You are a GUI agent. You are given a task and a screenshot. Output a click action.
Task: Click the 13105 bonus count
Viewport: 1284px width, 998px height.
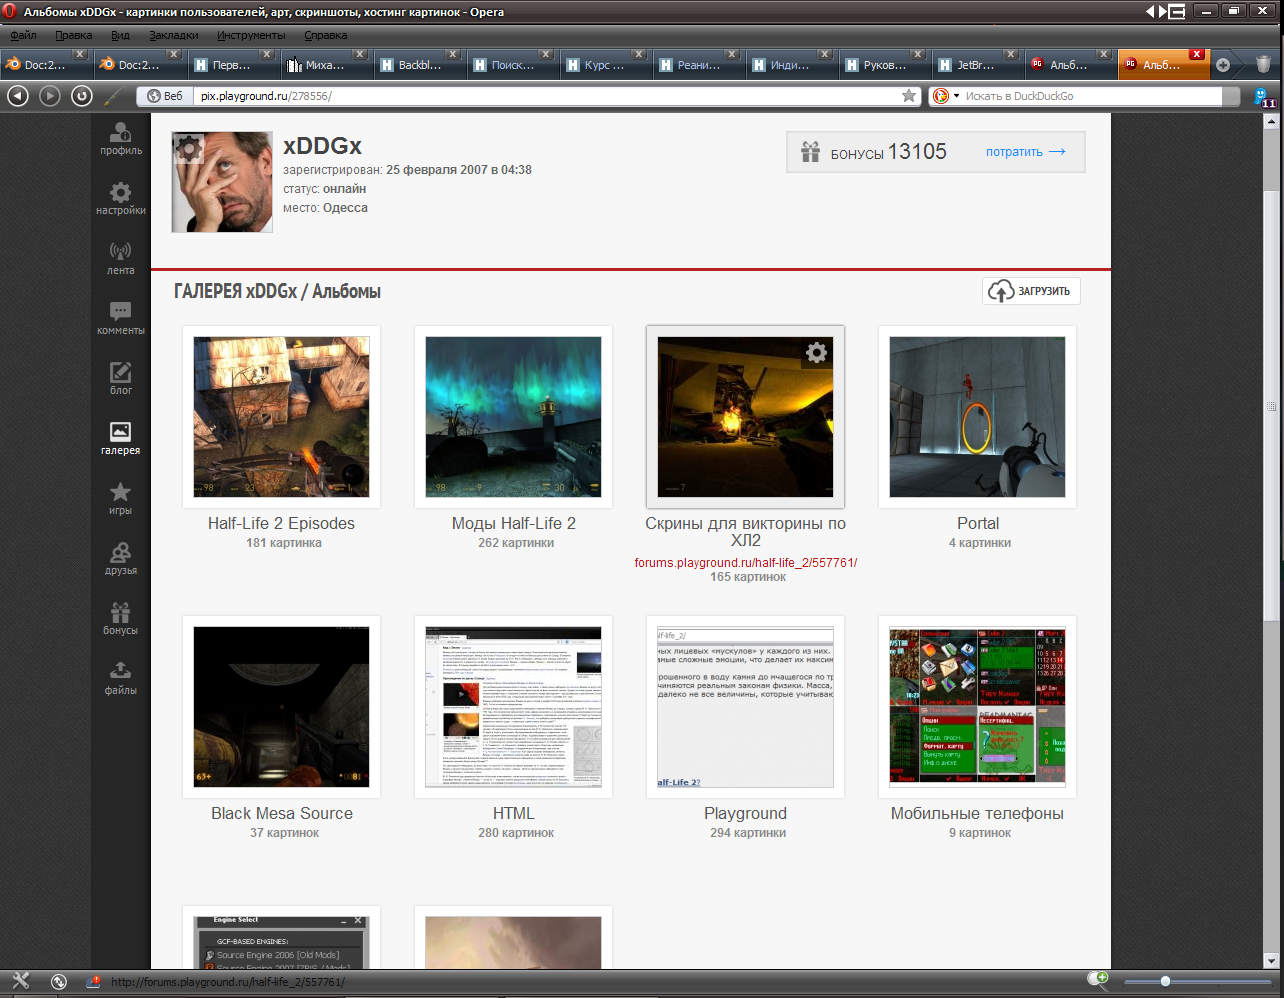[917, 151]
